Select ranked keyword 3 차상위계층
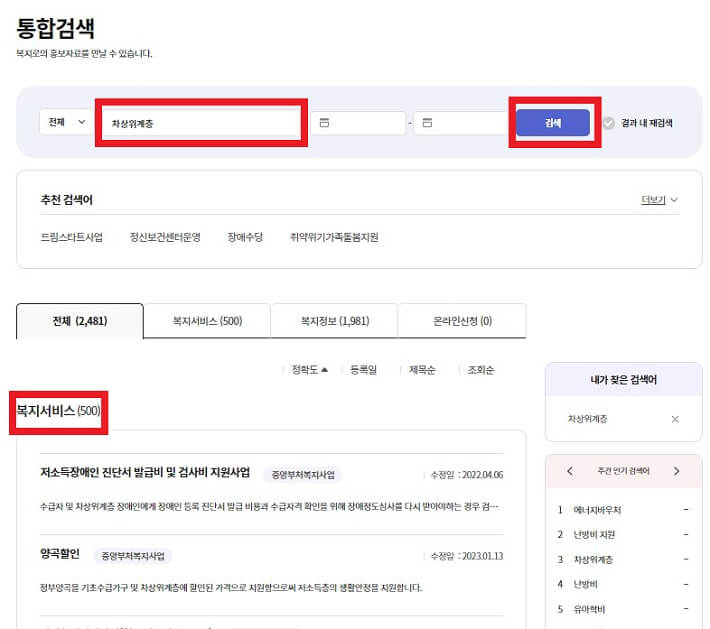Screen dimensions: 710x629 point(593,560)
